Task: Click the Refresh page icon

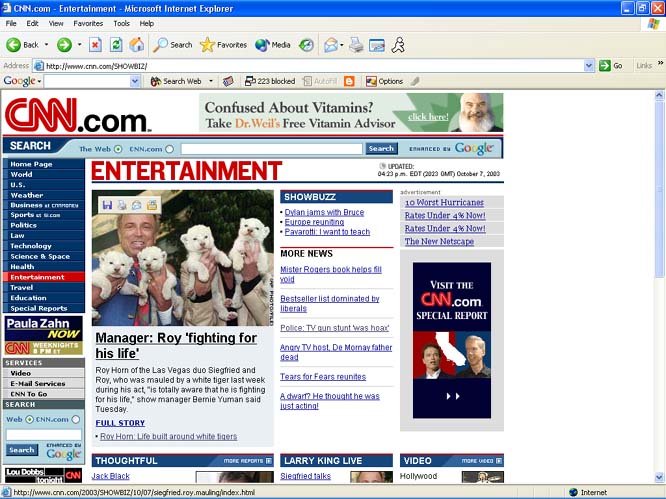Action: coord(116,45)
